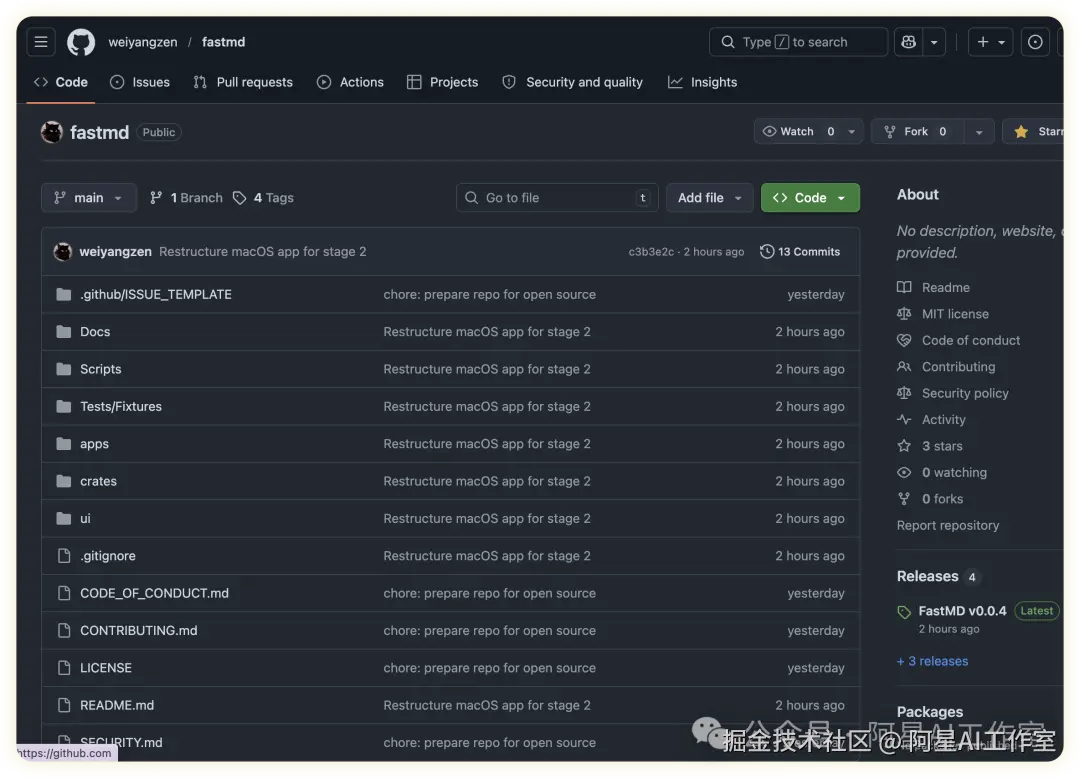
Task: Switch to the Code tab
Action: [x=61, y=83]
